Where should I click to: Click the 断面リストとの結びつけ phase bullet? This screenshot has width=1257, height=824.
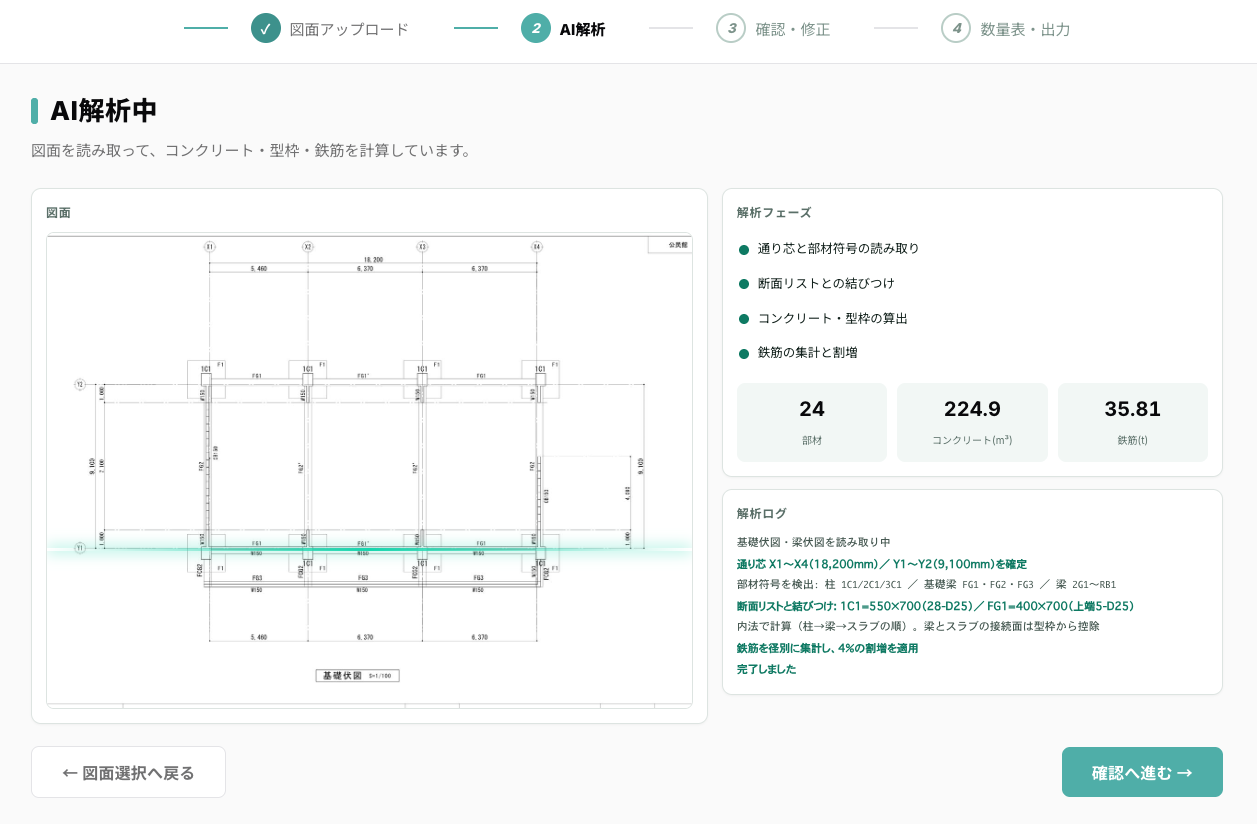pyautogui.click(x=743, y=284)
